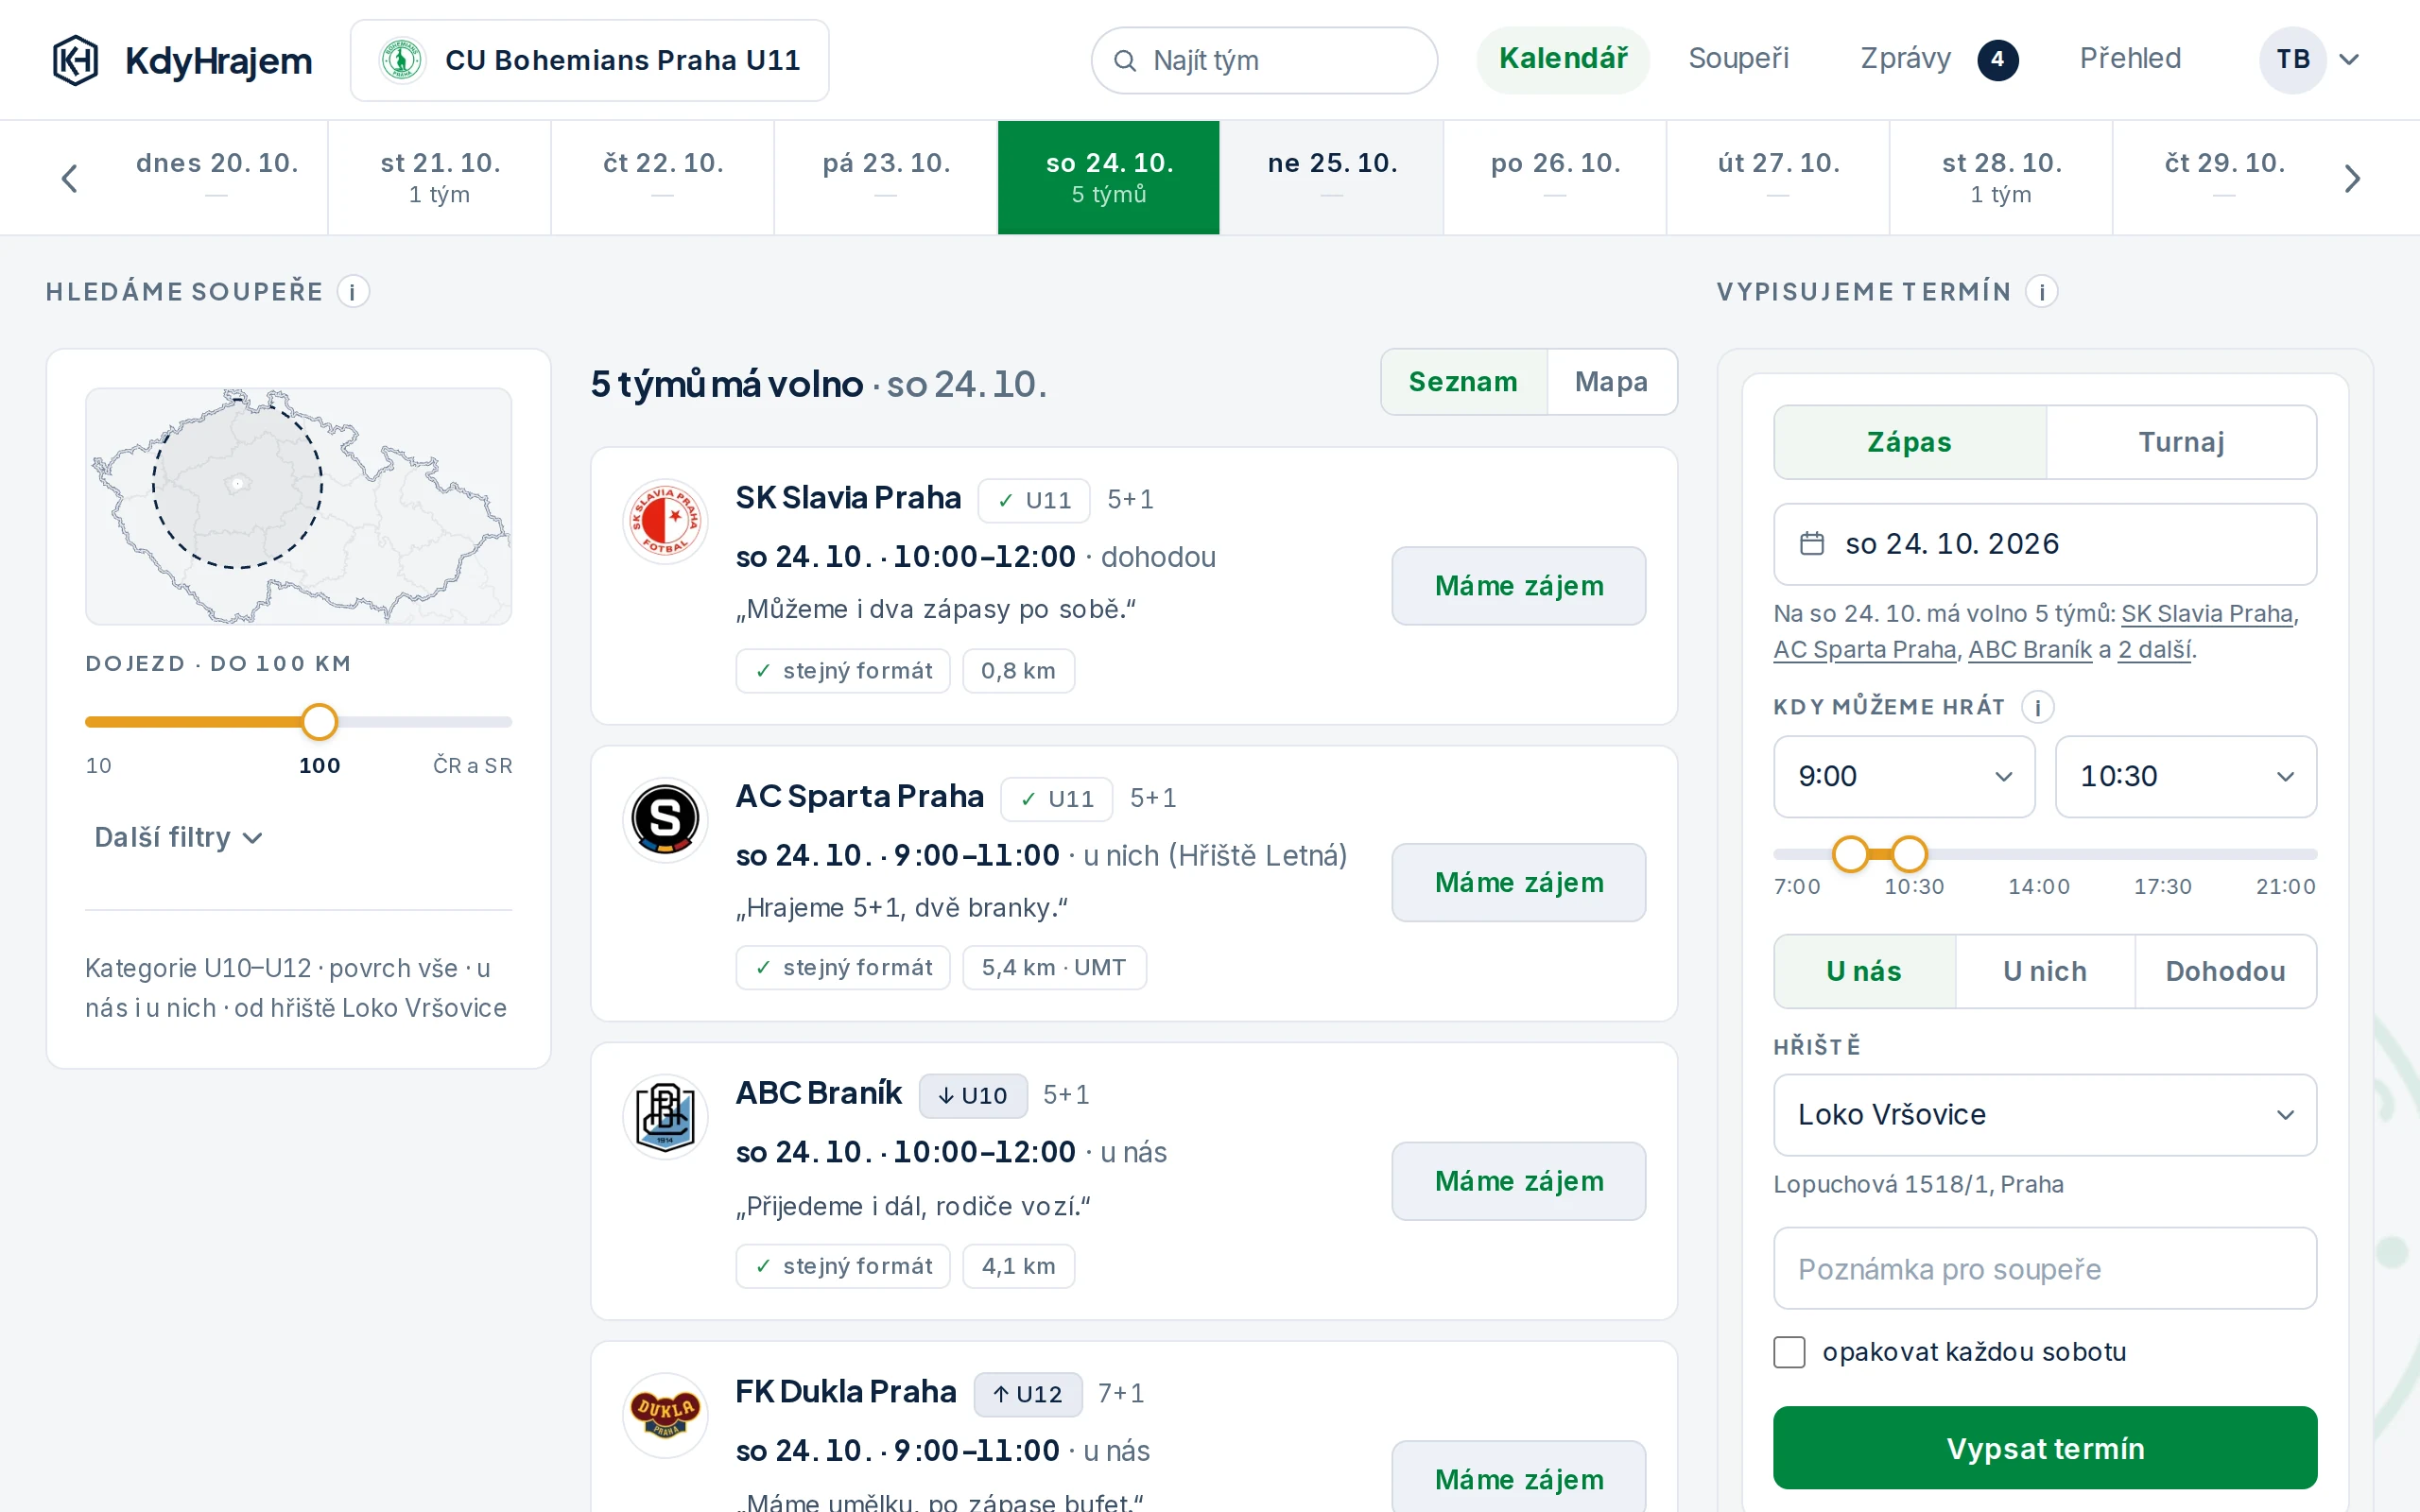Select the ne 25. 10. day tab
The image size is (2420, 1512).
point(1331,178)
